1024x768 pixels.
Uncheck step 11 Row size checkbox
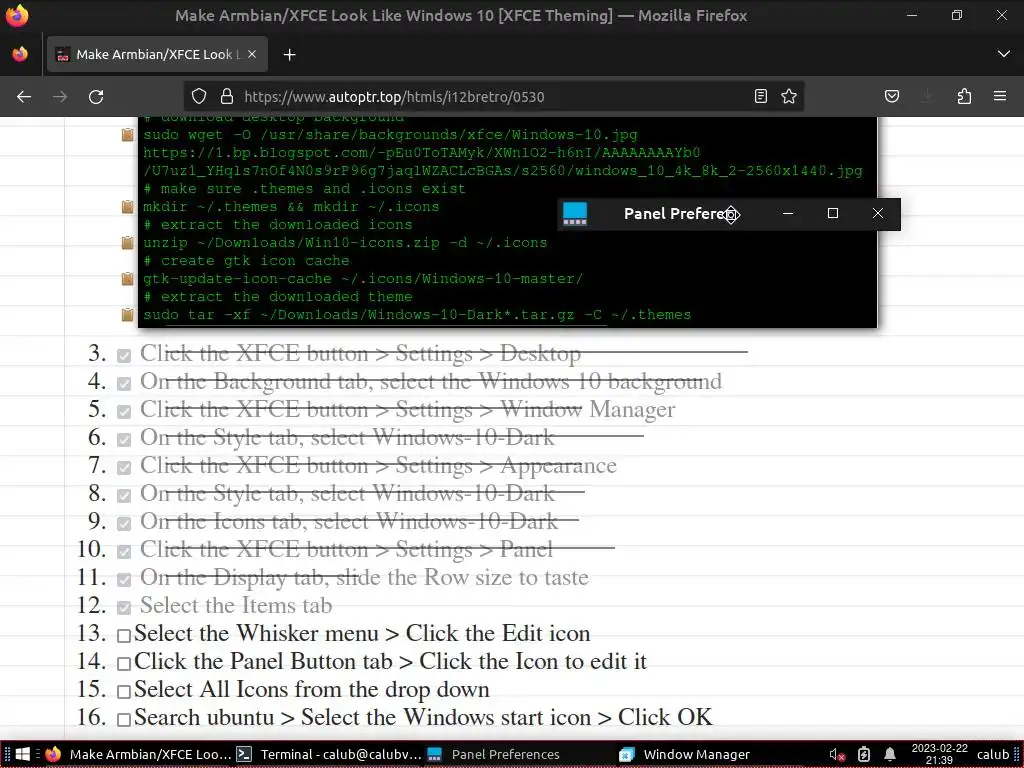pyautogui.click(x=124, y=580)
